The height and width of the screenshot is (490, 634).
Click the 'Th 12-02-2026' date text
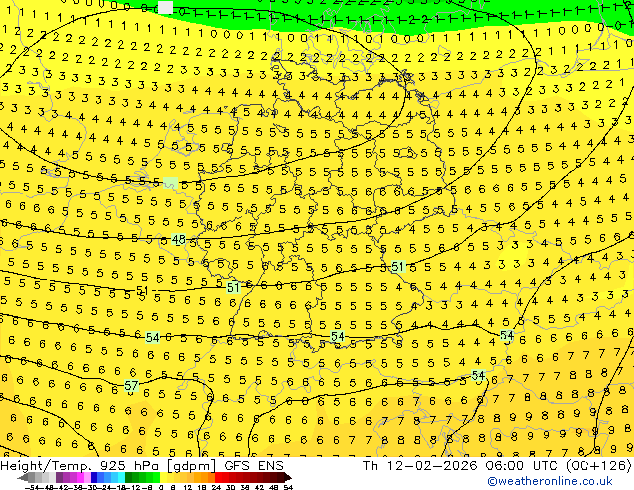pyautogui.click(x=420, y=466)
